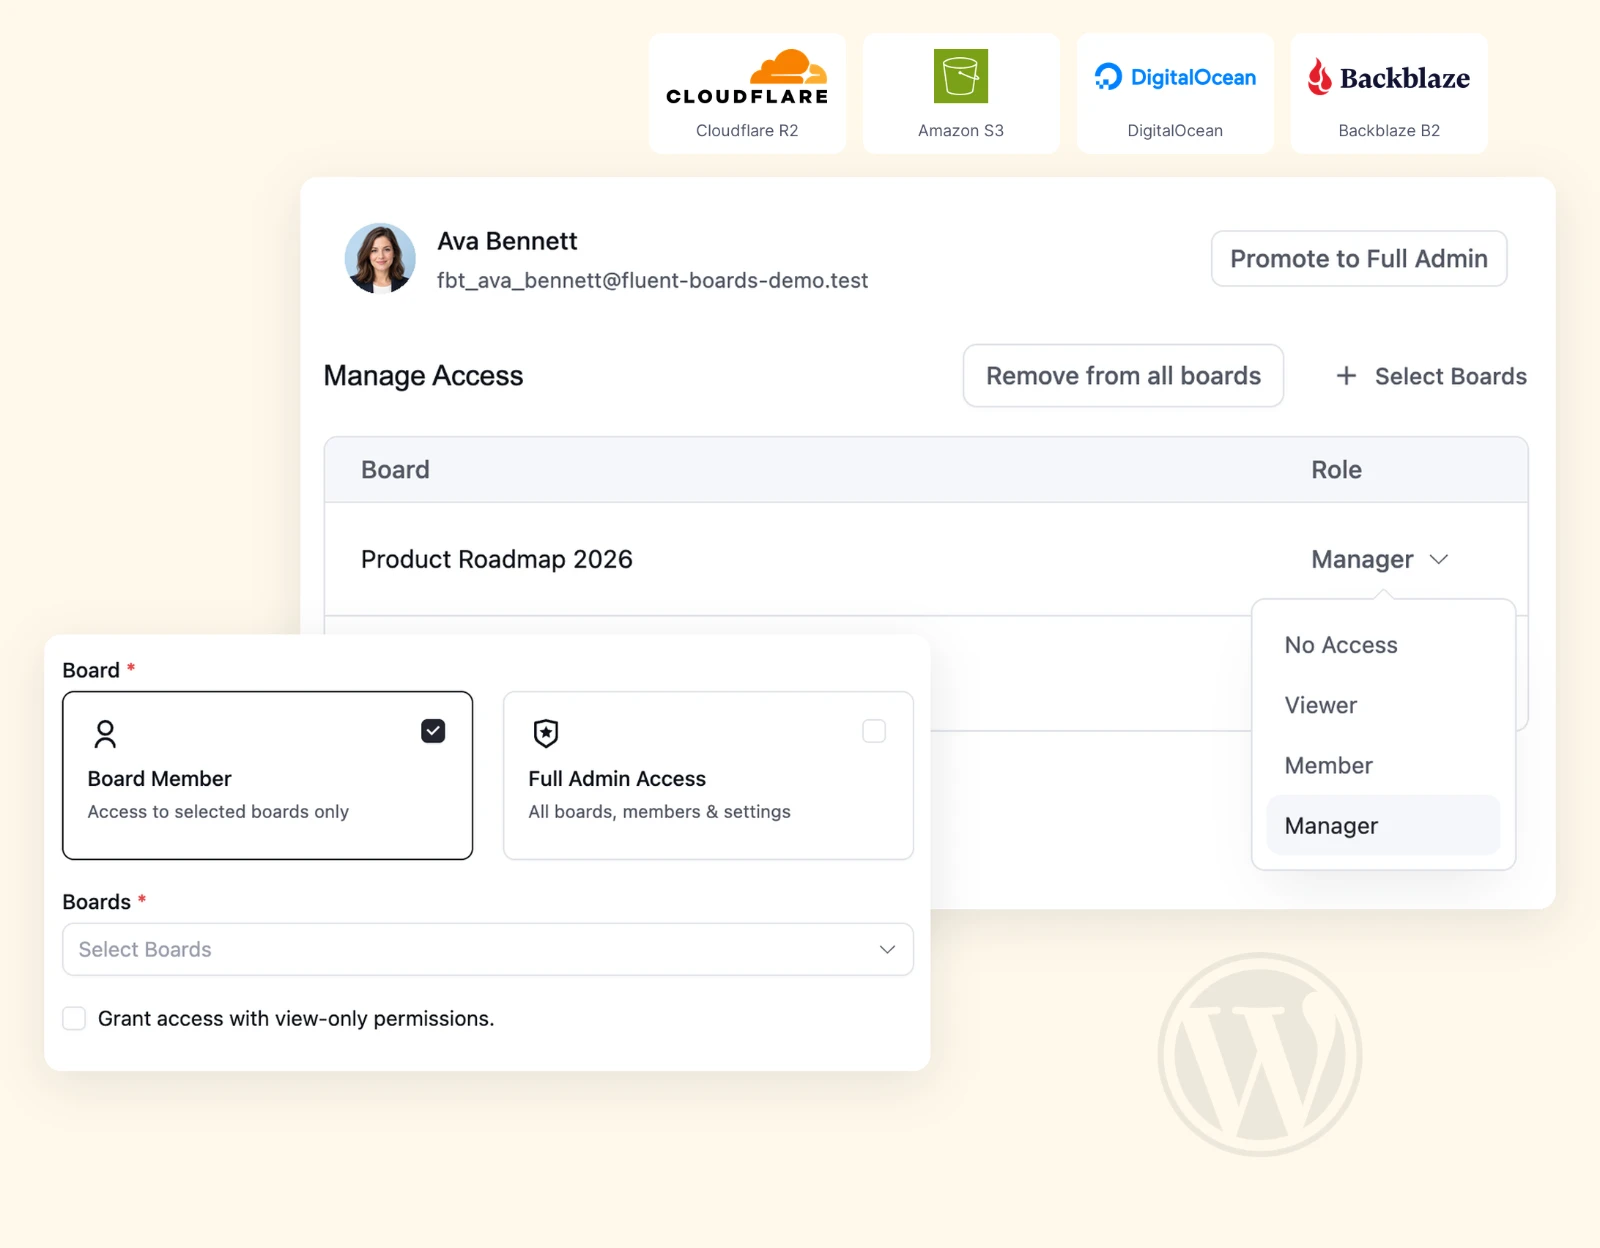
Task: Click the Full Admin shield star icon
Action: click(546, 733)
